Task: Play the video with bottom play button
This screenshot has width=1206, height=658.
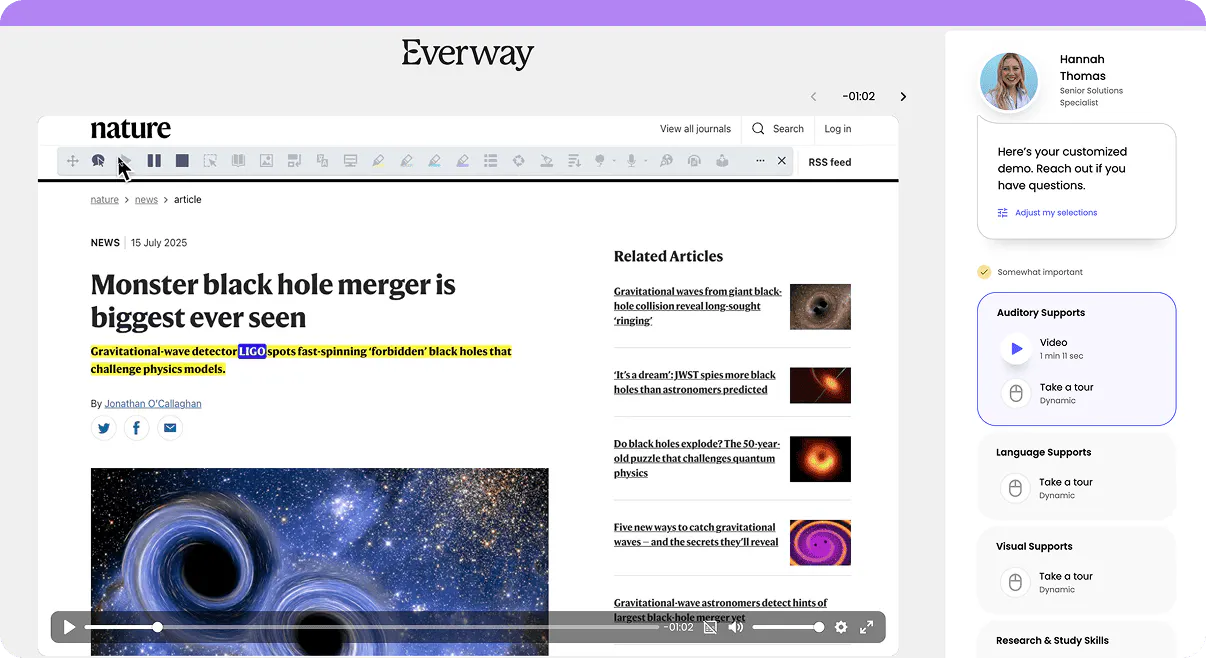Action: (x=69, y=627)
